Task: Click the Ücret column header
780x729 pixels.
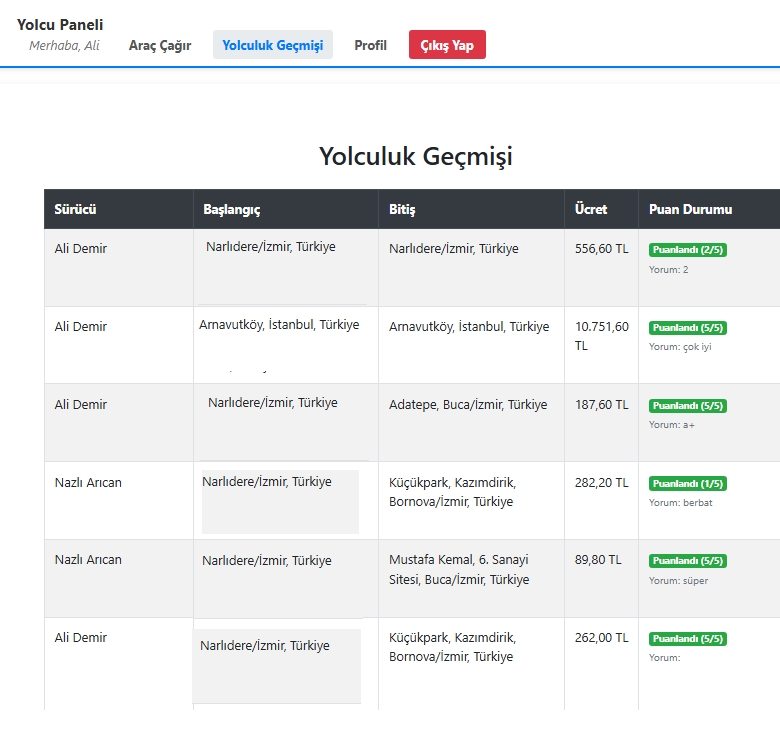Action: point(591,210)
